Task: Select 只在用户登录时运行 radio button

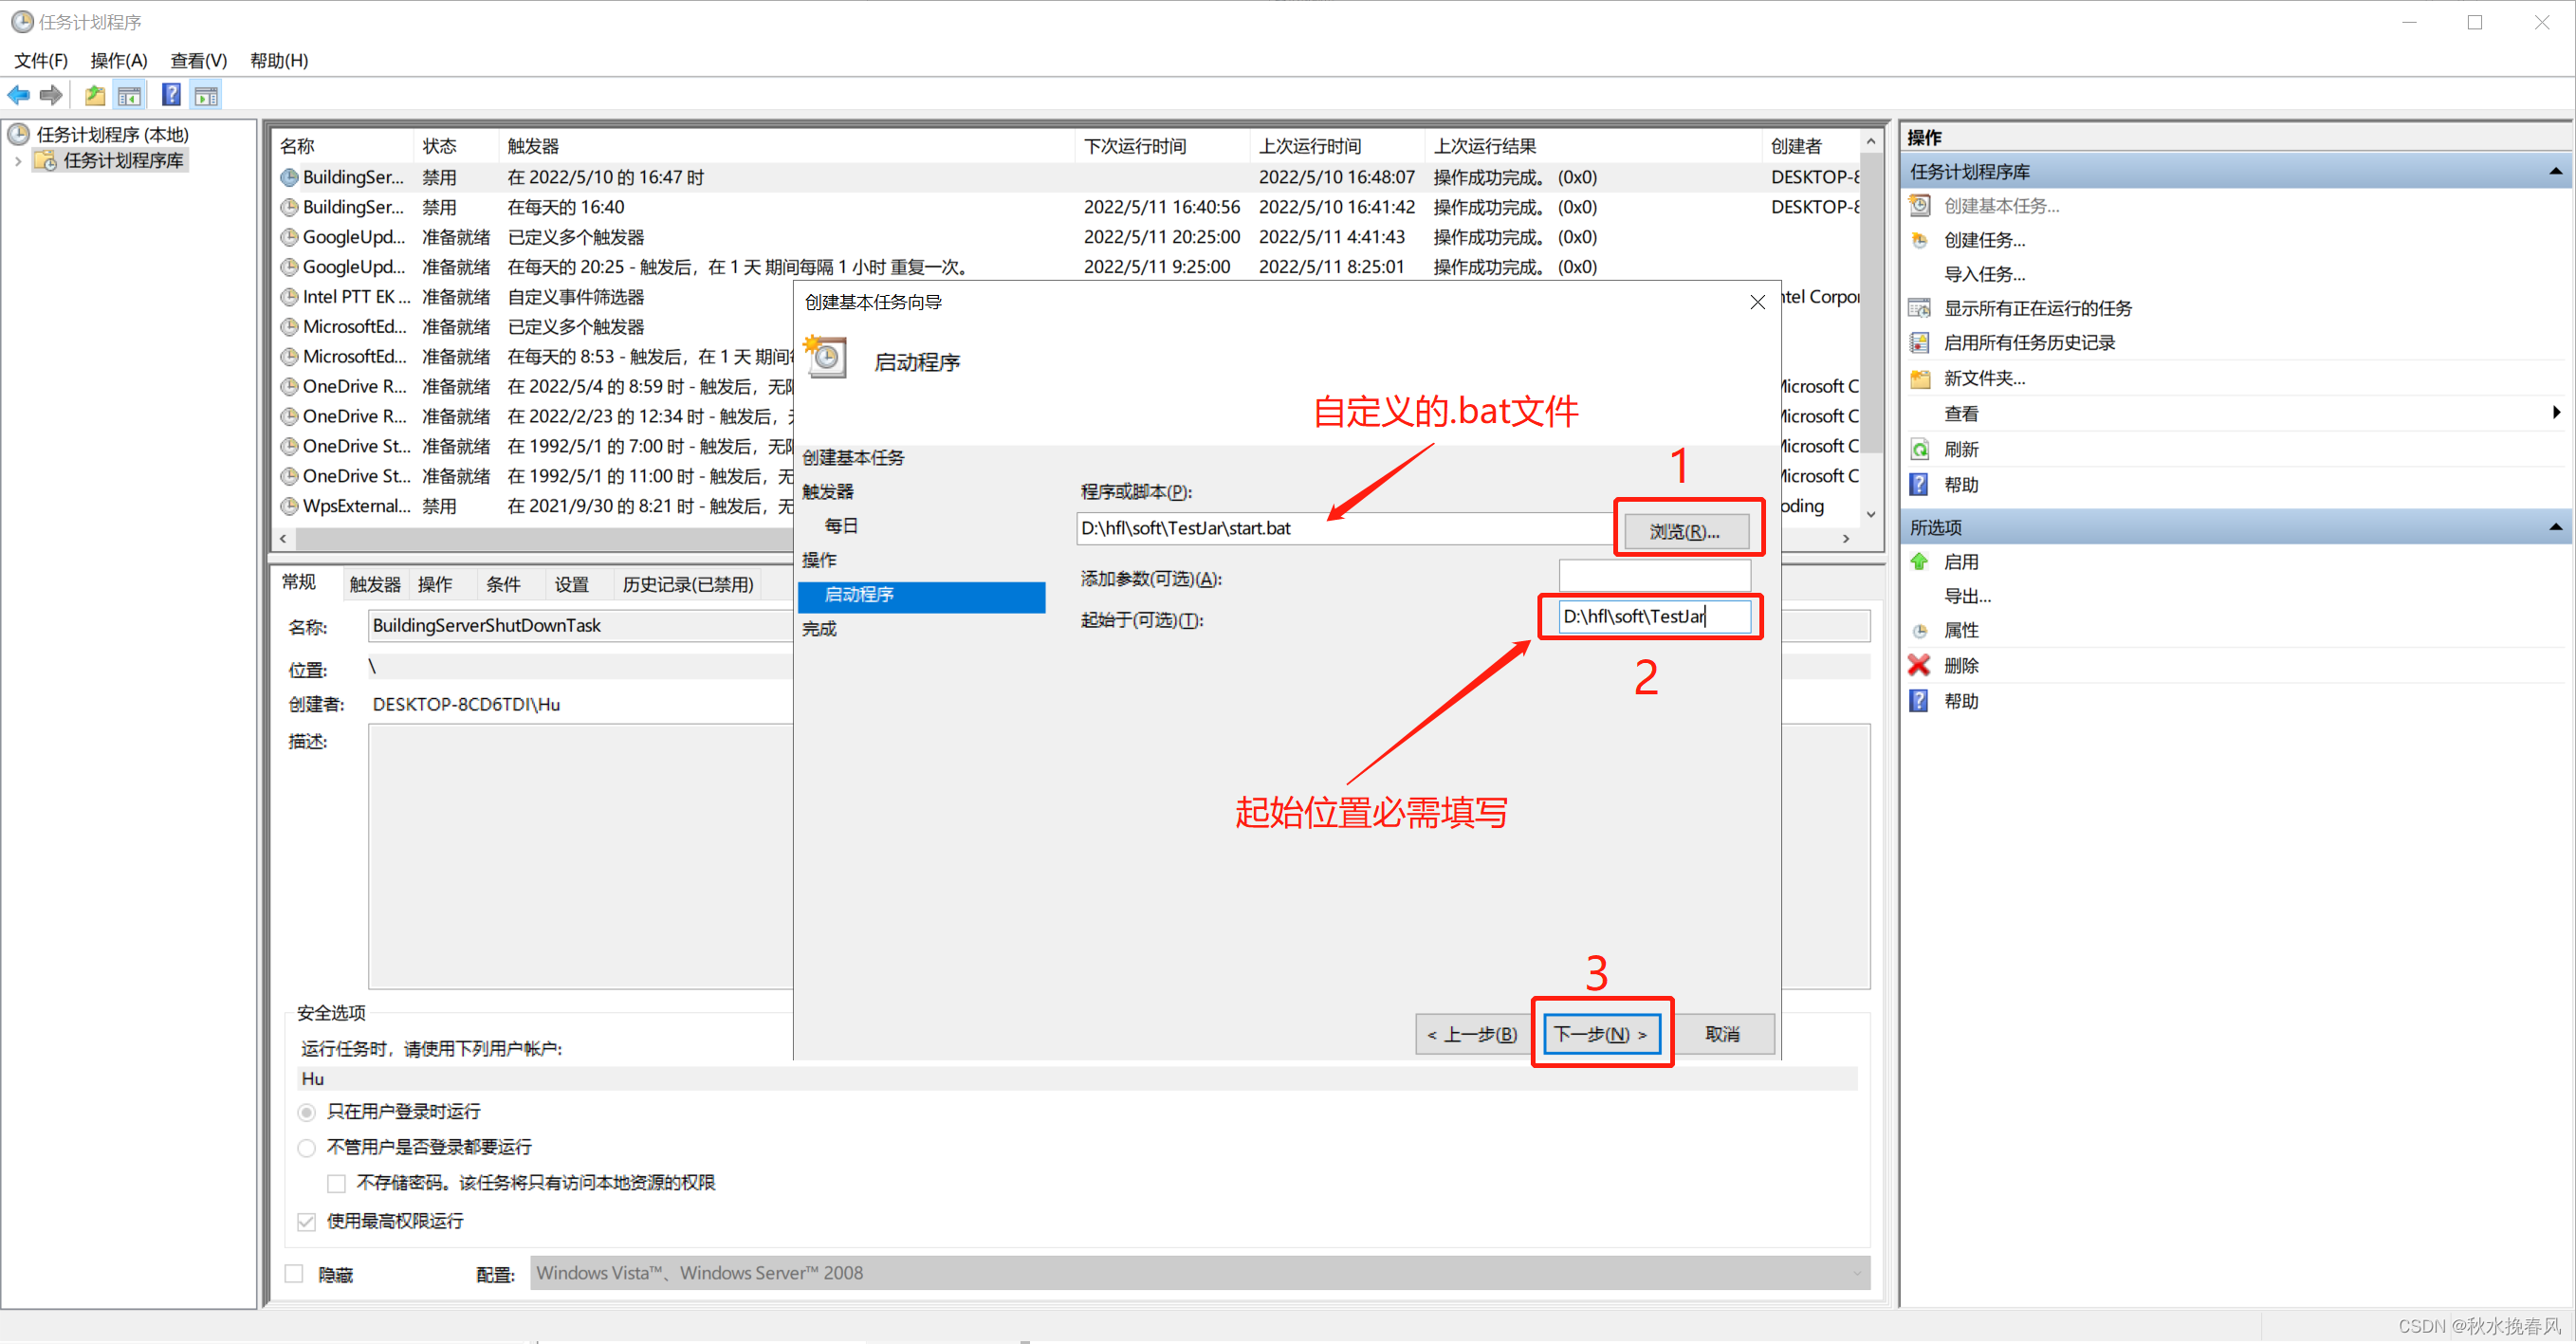Action: (x=307, y=1112)
